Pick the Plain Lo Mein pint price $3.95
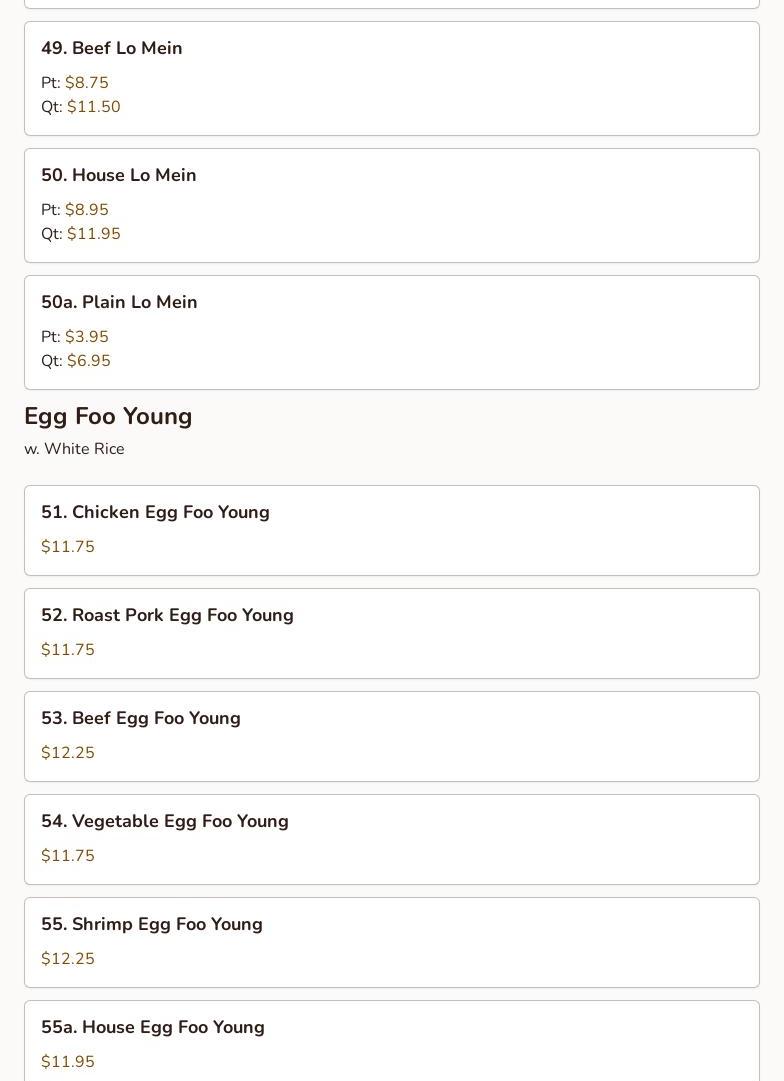 pyautogui.click(x=87, y=336)
